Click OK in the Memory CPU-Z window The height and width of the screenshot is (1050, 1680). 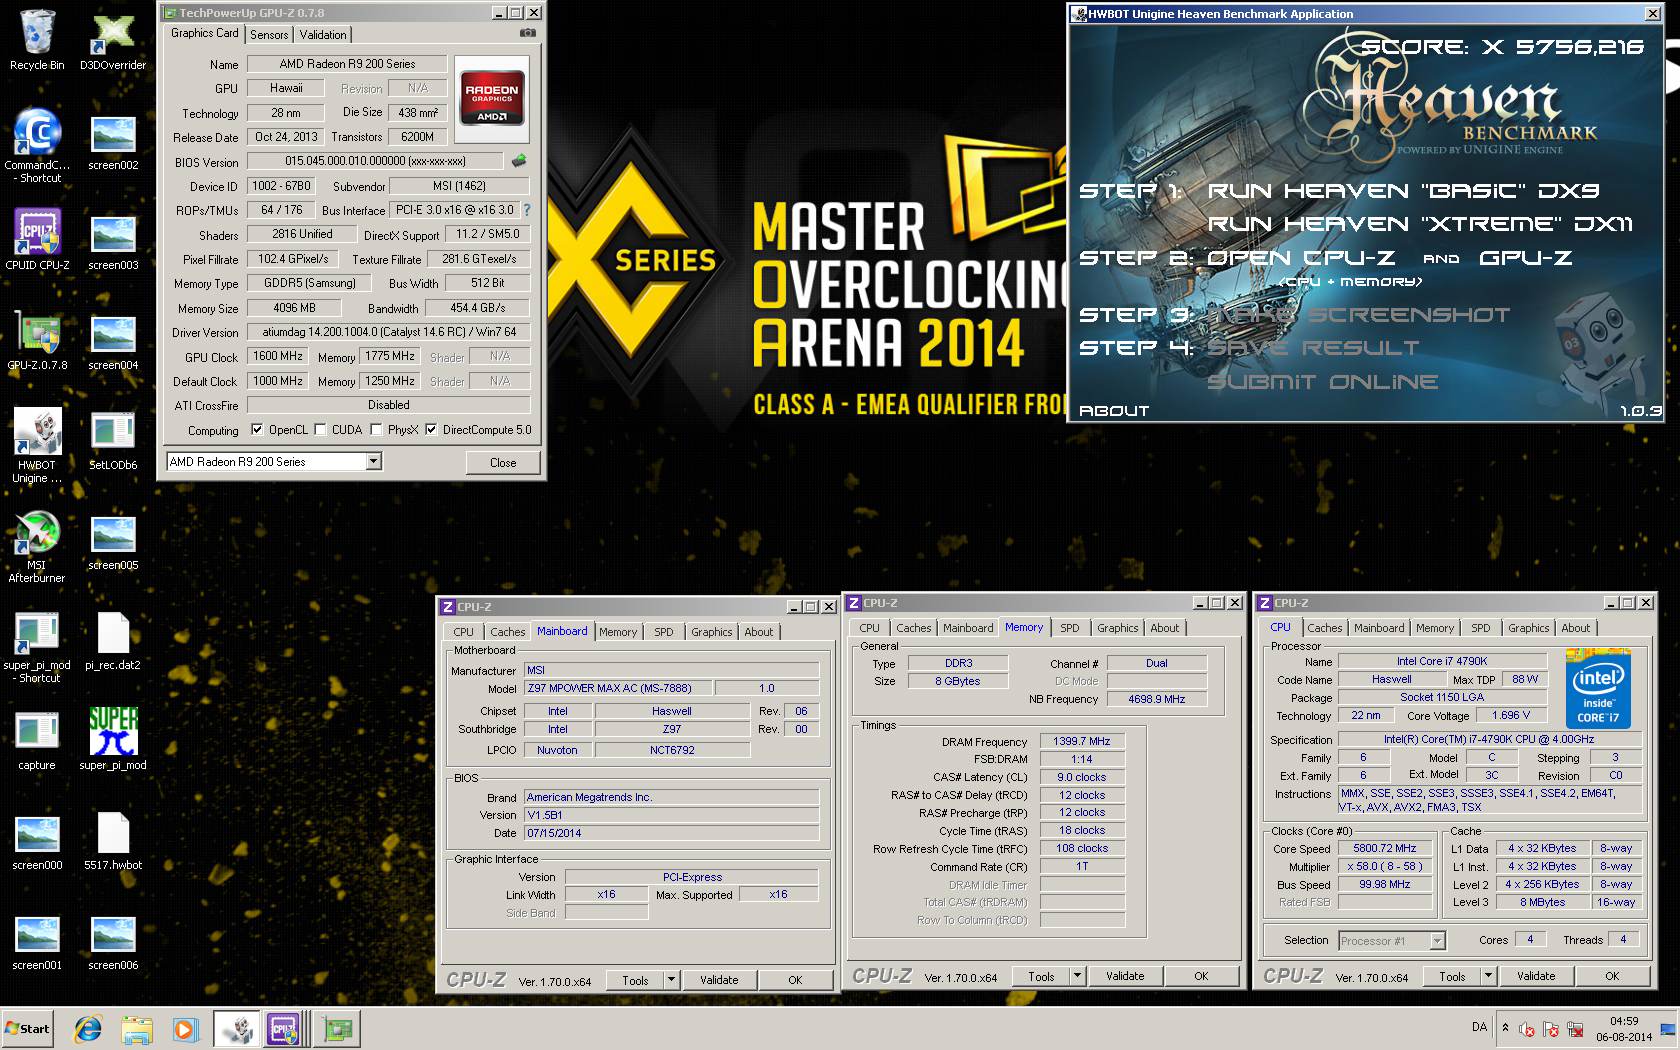pyautogui.click(x=1201, y=976)
